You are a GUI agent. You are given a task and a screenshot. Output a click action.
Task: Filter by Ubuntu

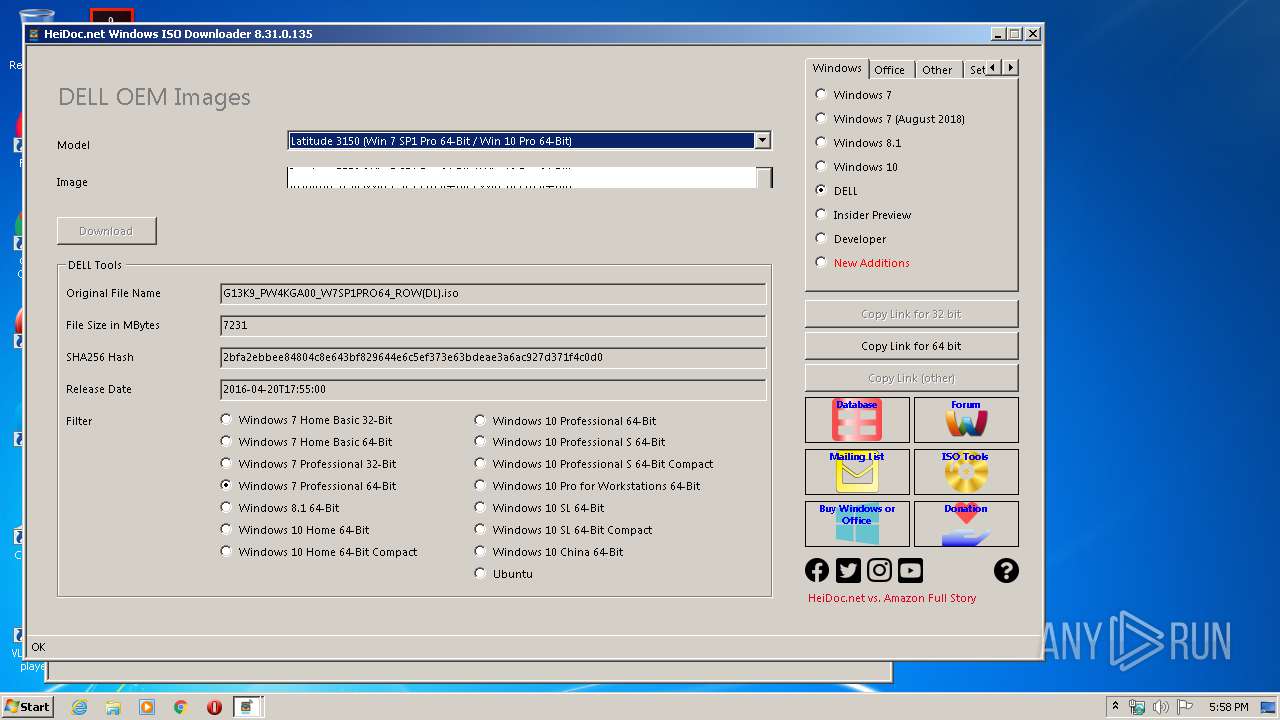480,573
